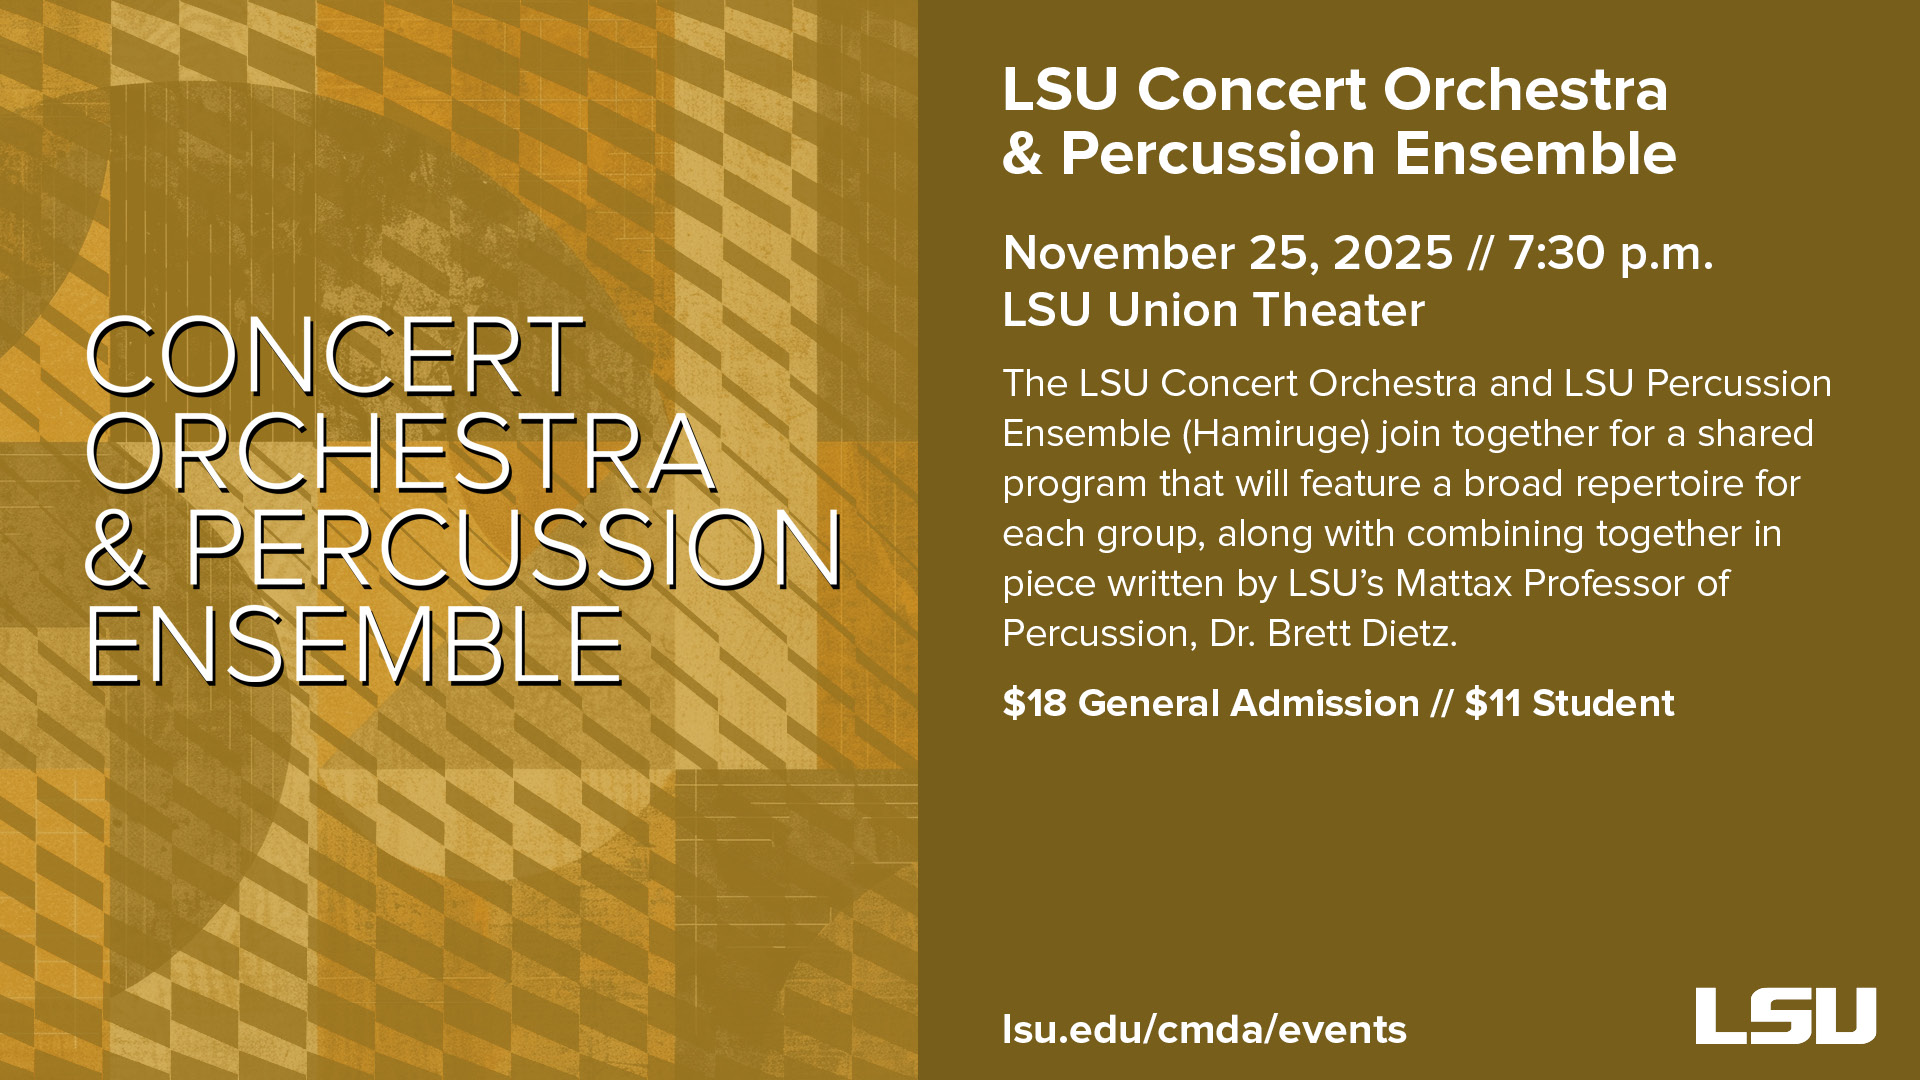Click the name "Dr. Brett Dietz"
1920x1080 pixels.
point(1333,634)
